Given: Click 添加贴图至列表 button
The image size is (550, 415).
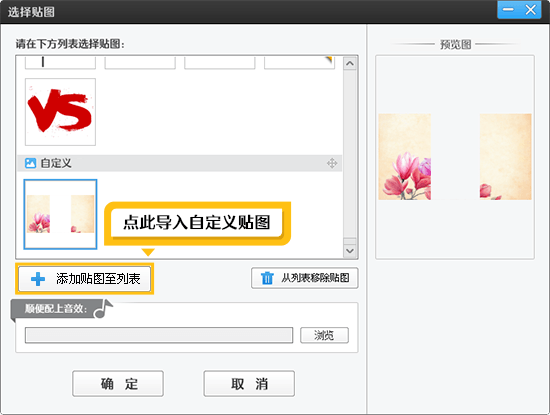Looking at the screenshot, I should point(85,279).
